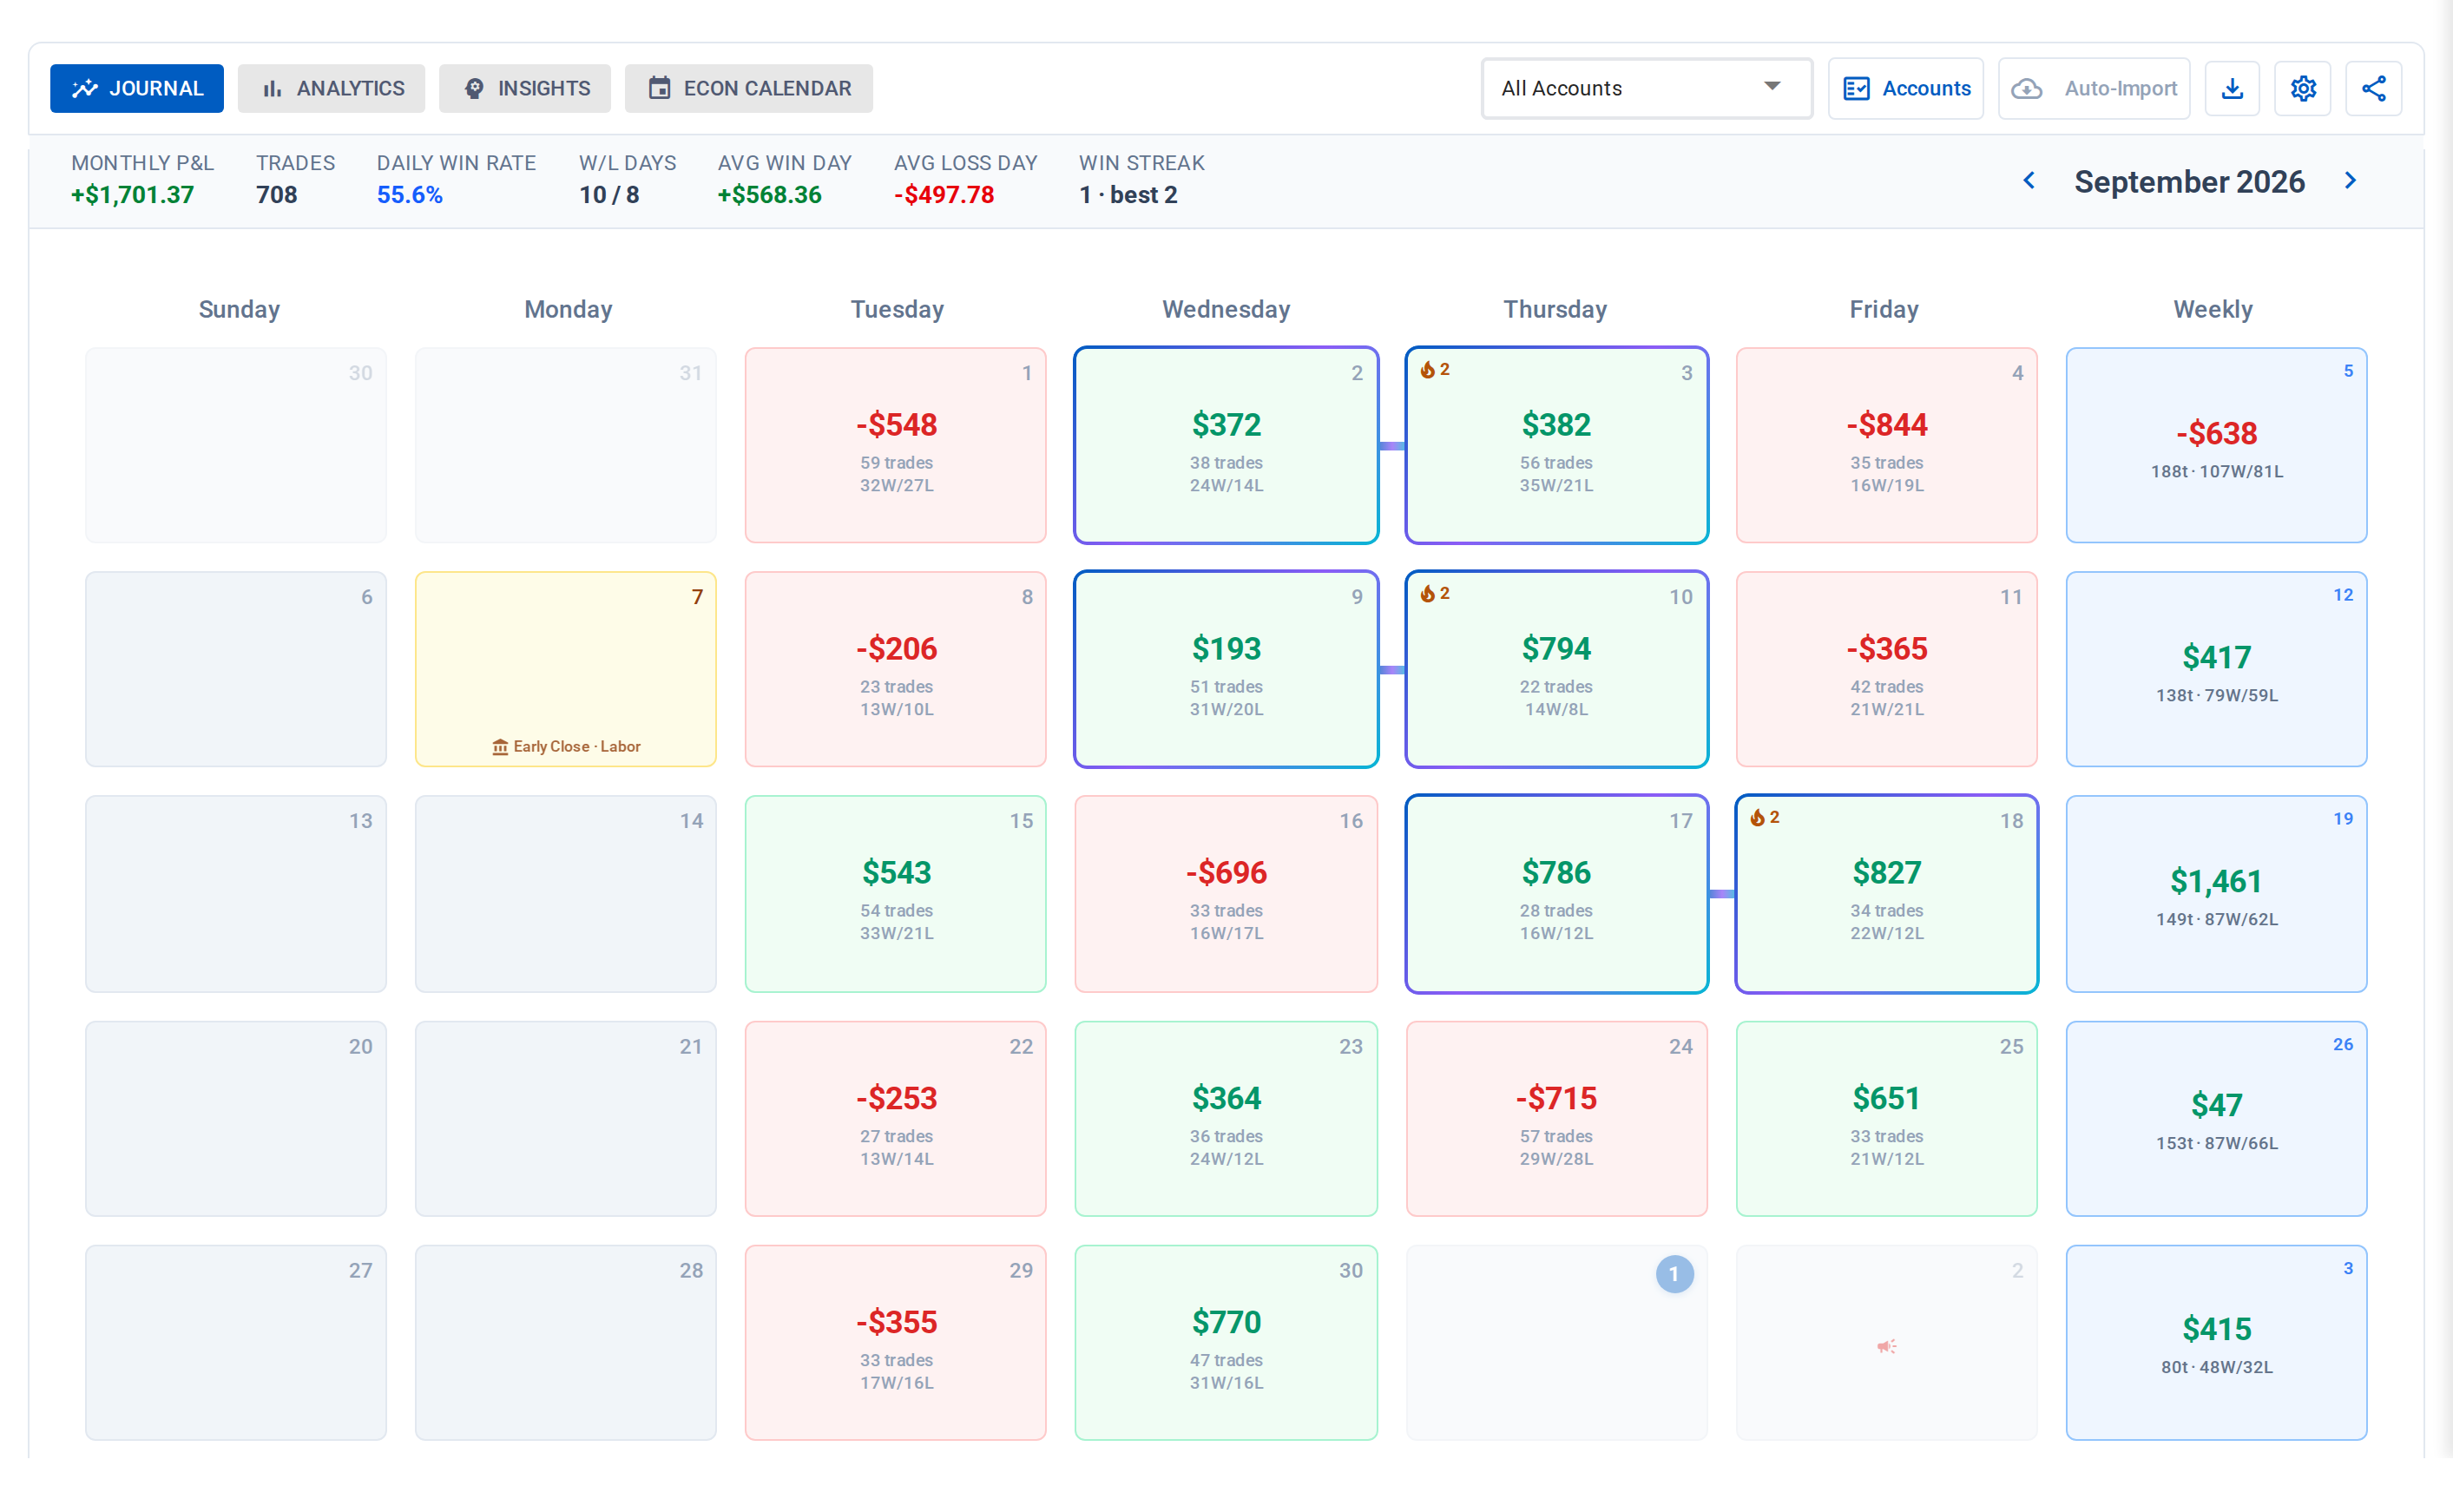
Task: Click the highlighted October 1 date badge
Action: [1675, 1274]
